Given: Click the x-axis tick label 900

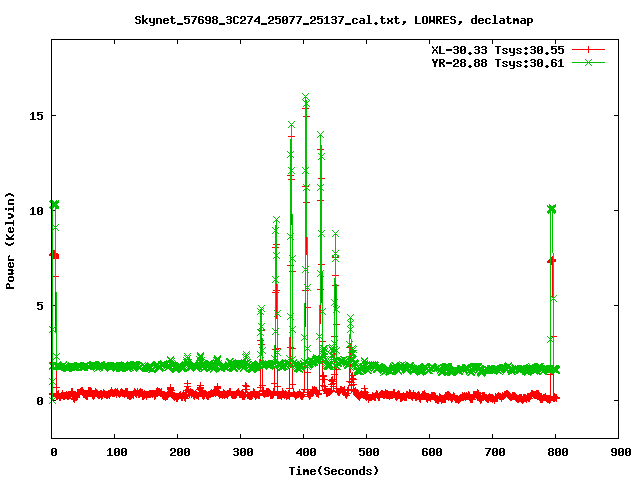Looking at the screenshot, I should [x=621, y=452].
